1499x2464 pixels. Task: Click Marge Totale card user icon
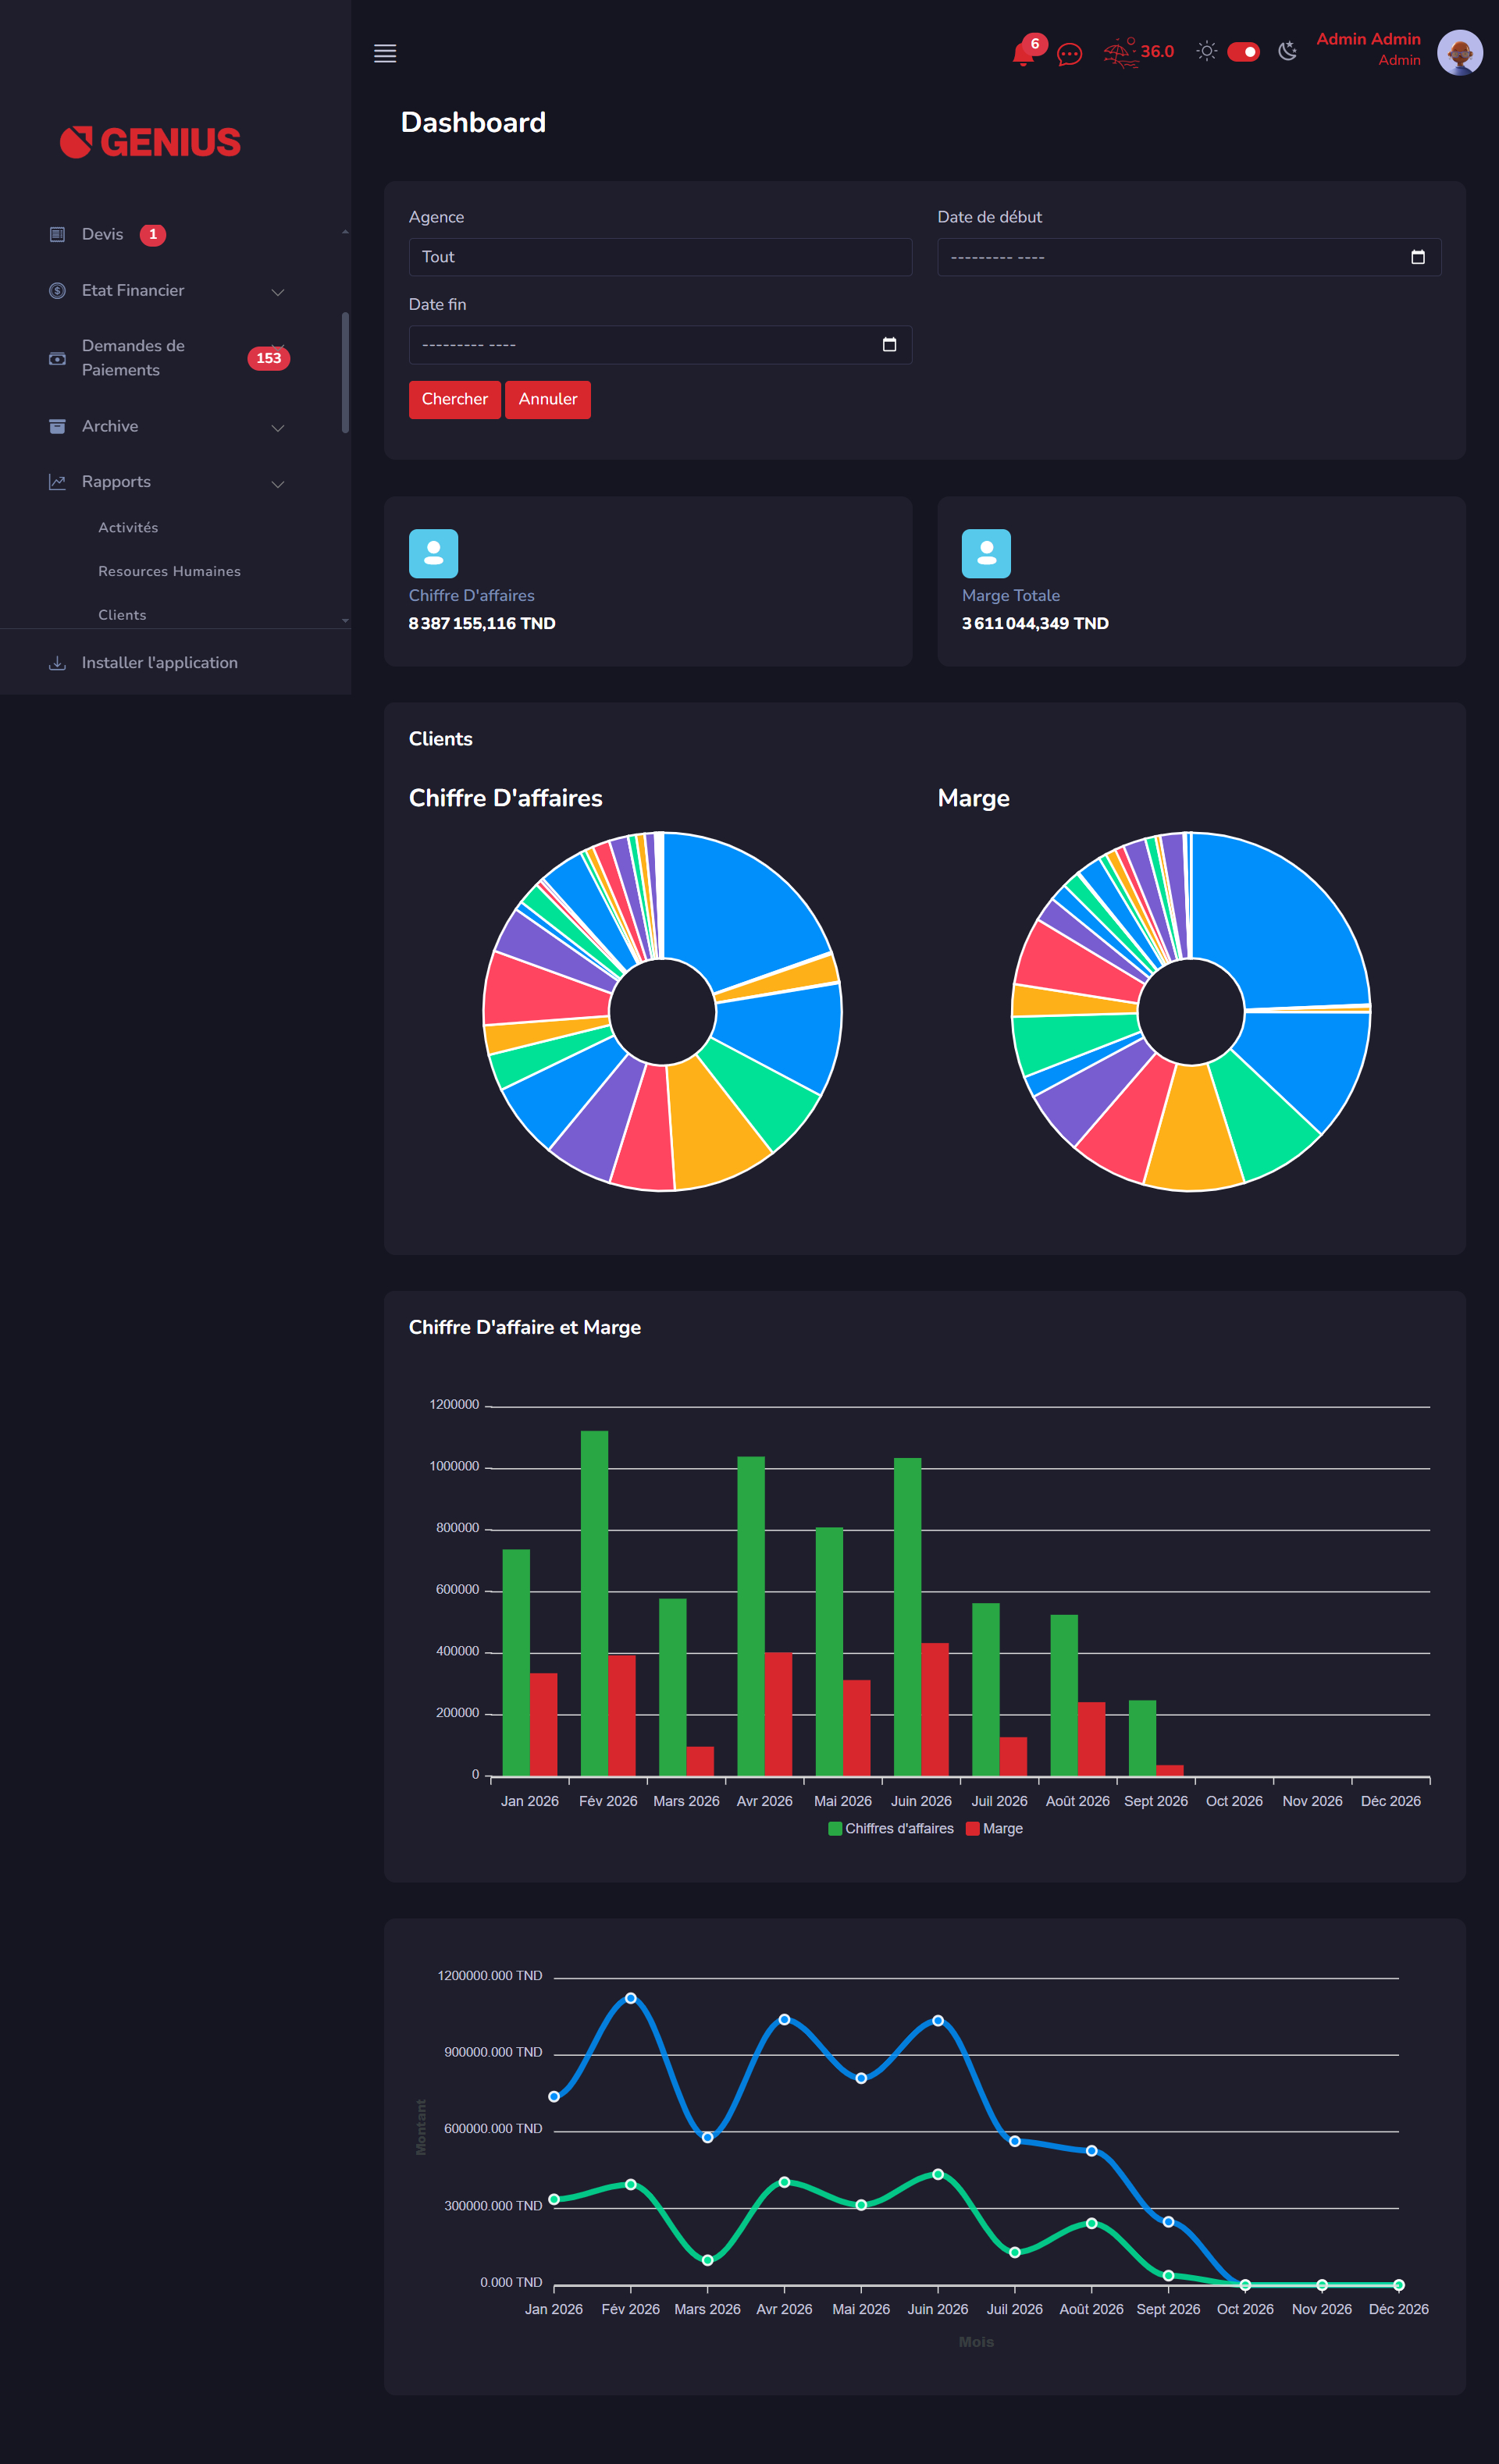[986, 553]
